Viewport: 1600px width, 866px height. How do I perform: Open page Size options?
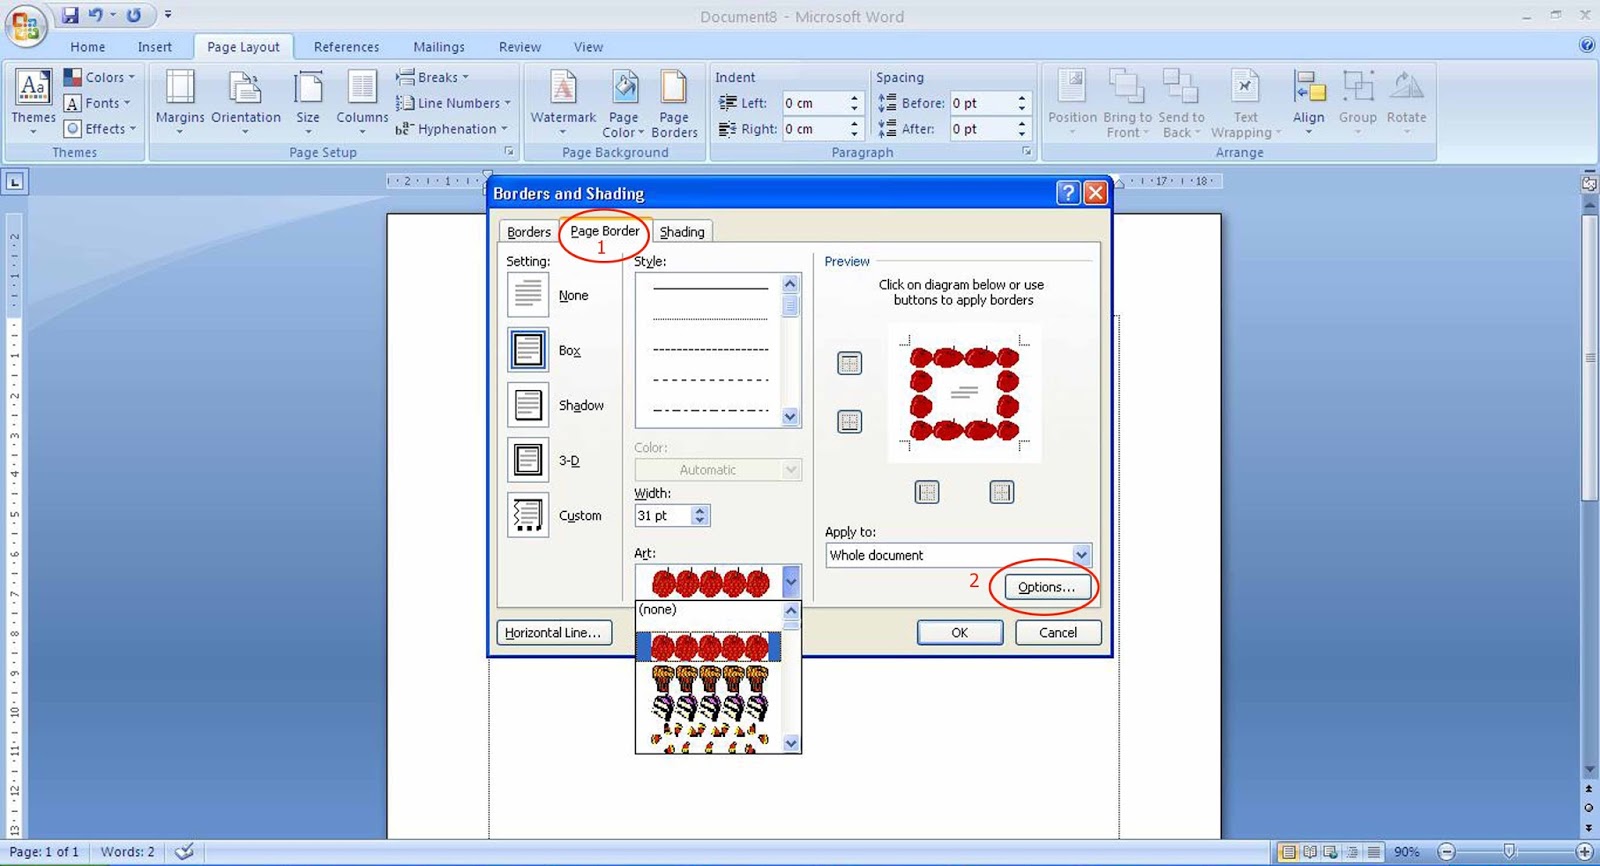pyautogui.click(x=308, y=102)
